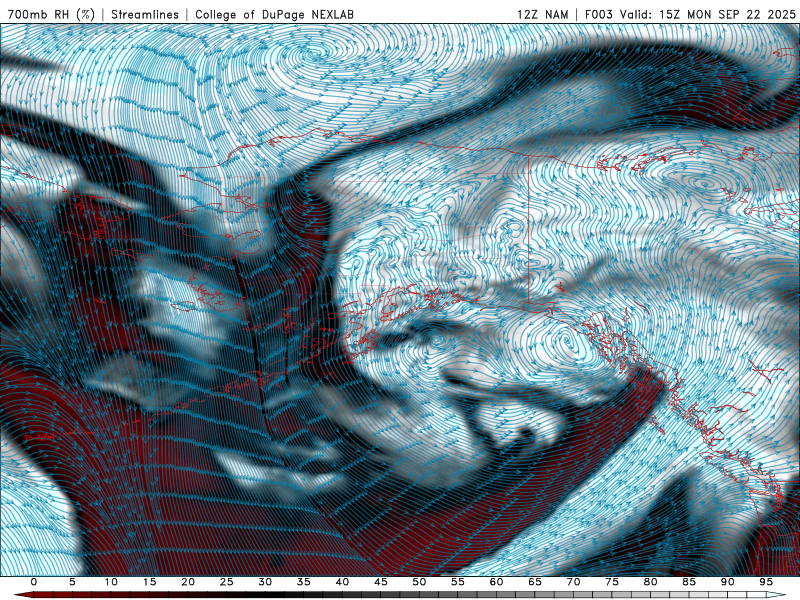Click the color scale label '15'
The width and height of the screenshot is (800, 600).
[149, 582]
